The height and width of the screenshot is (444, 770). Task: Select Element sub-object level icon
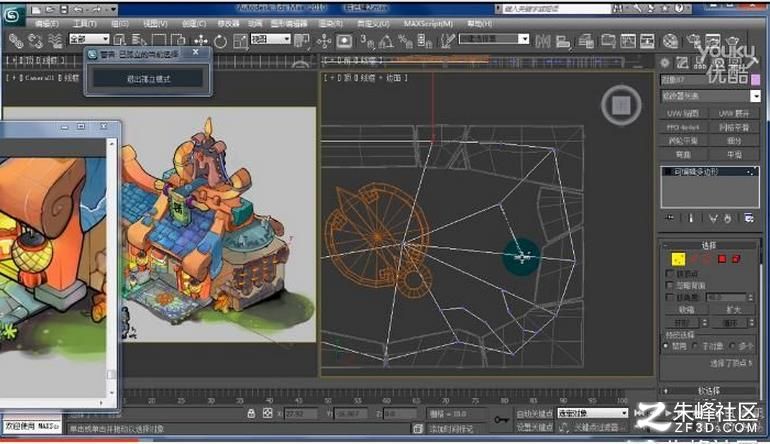[x=736, y=259]
